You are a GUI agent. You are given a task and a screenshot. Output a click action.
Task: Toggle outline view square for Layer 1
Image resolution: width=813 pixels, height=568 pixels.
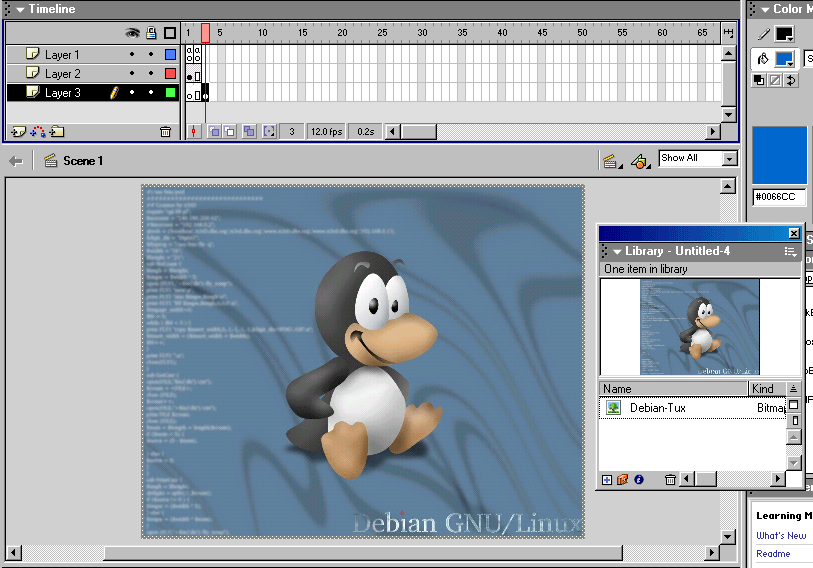pos(170,55)
